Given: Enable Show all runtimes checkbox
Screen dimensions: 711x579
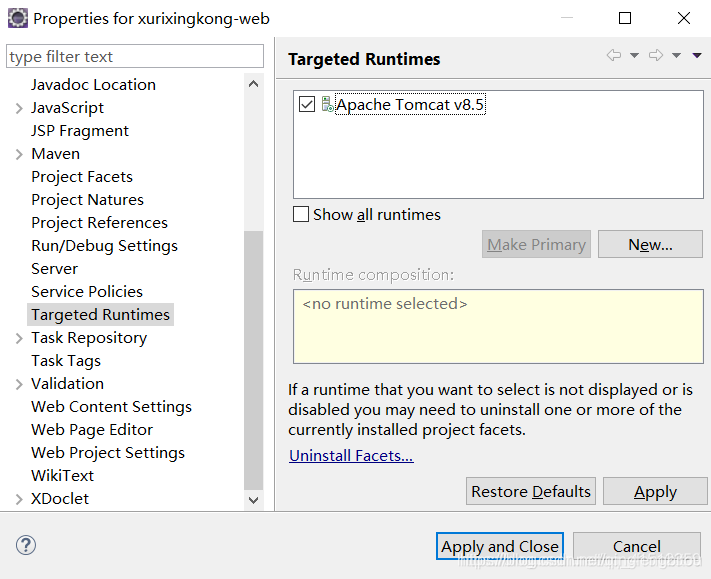Looking at the screenshot, I should [x=301, y=214].
